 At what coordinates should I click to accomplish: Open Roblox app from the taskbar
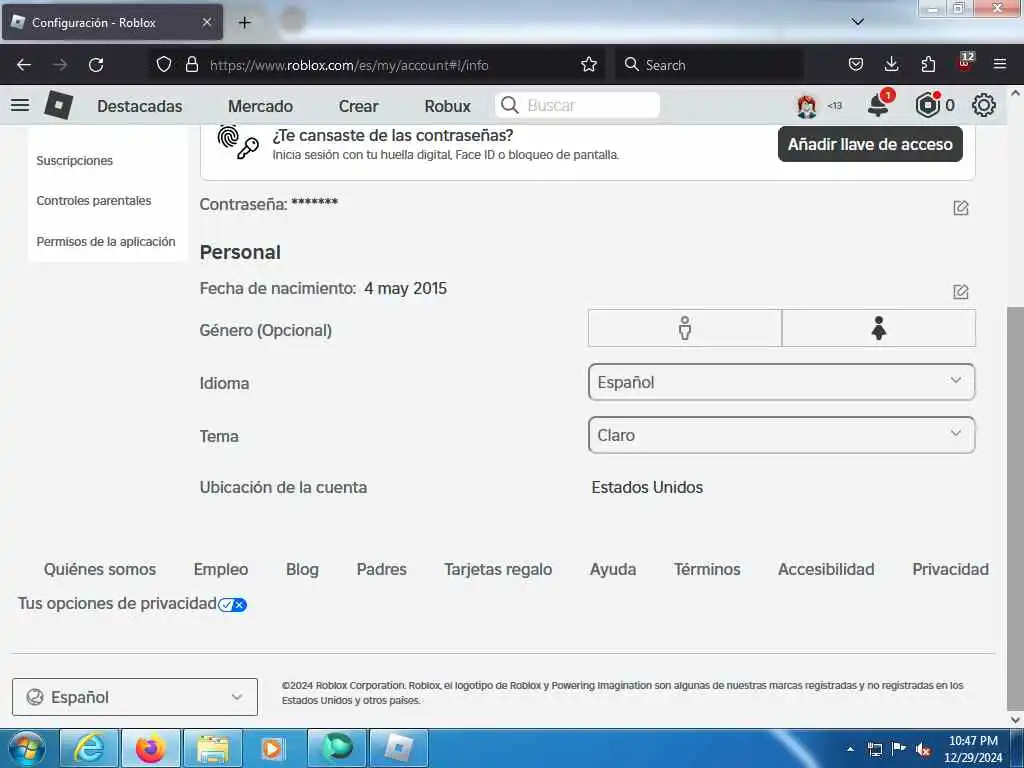[399, 748]
